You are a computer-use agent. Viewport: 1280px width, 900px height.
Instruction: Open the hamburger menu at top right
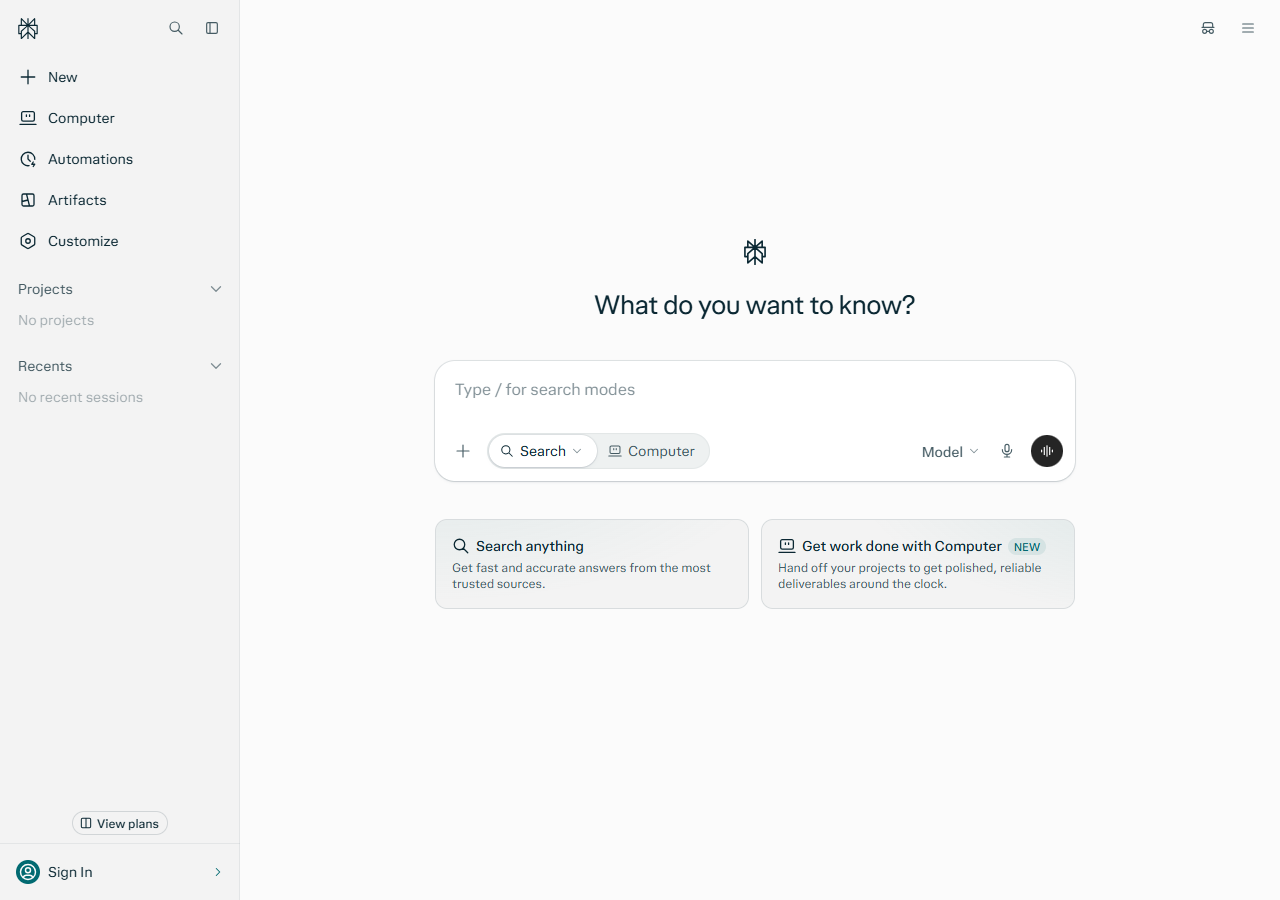(x=1248, y=28)
